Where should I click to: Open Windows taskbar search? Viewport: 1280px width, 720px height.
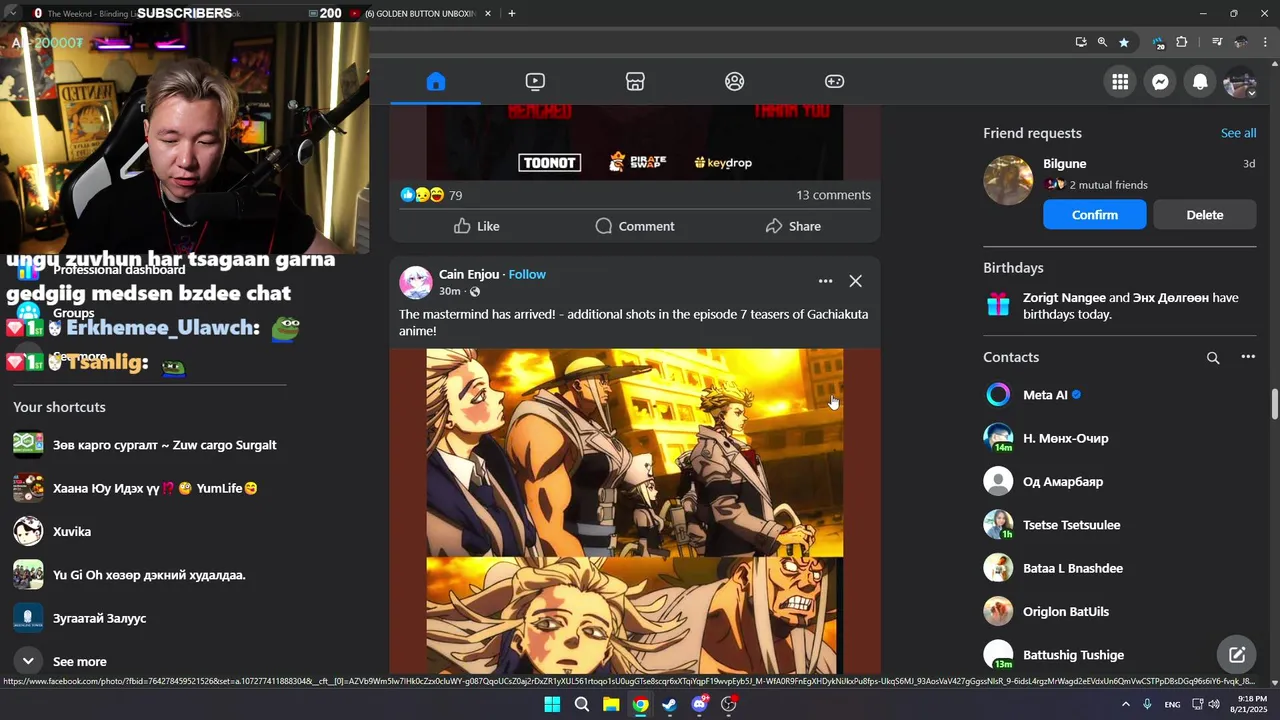click(582, 705)
